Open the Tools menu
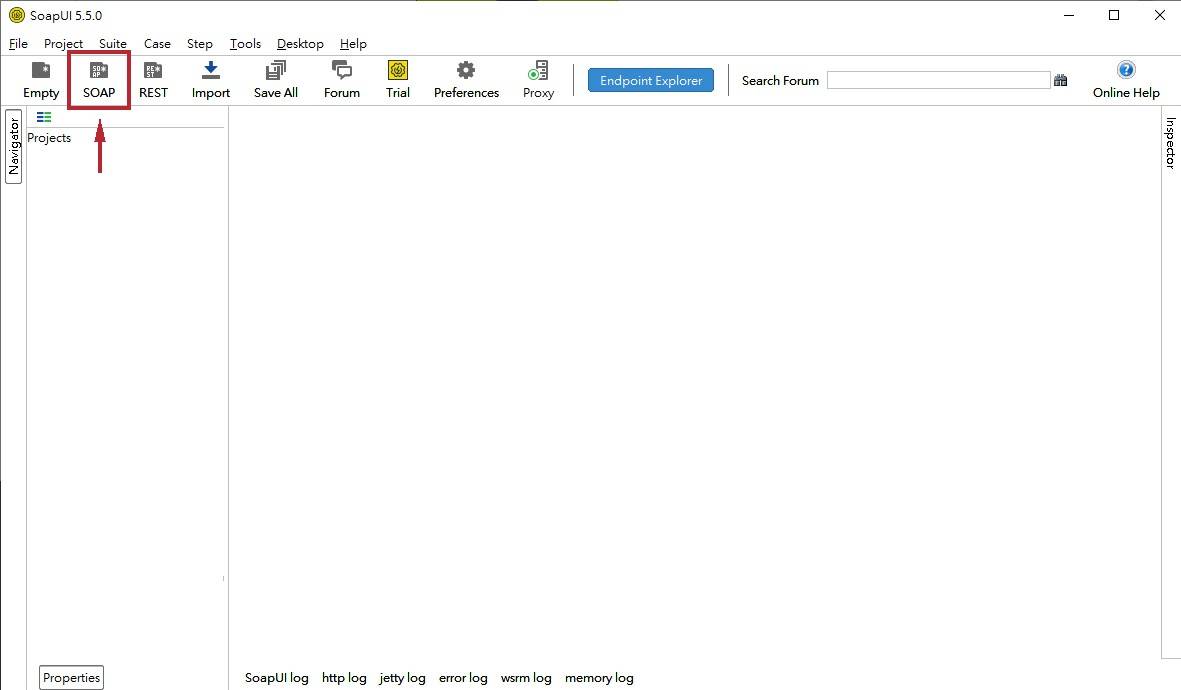The image size is (1181, 690). click(x=246, y=44)
